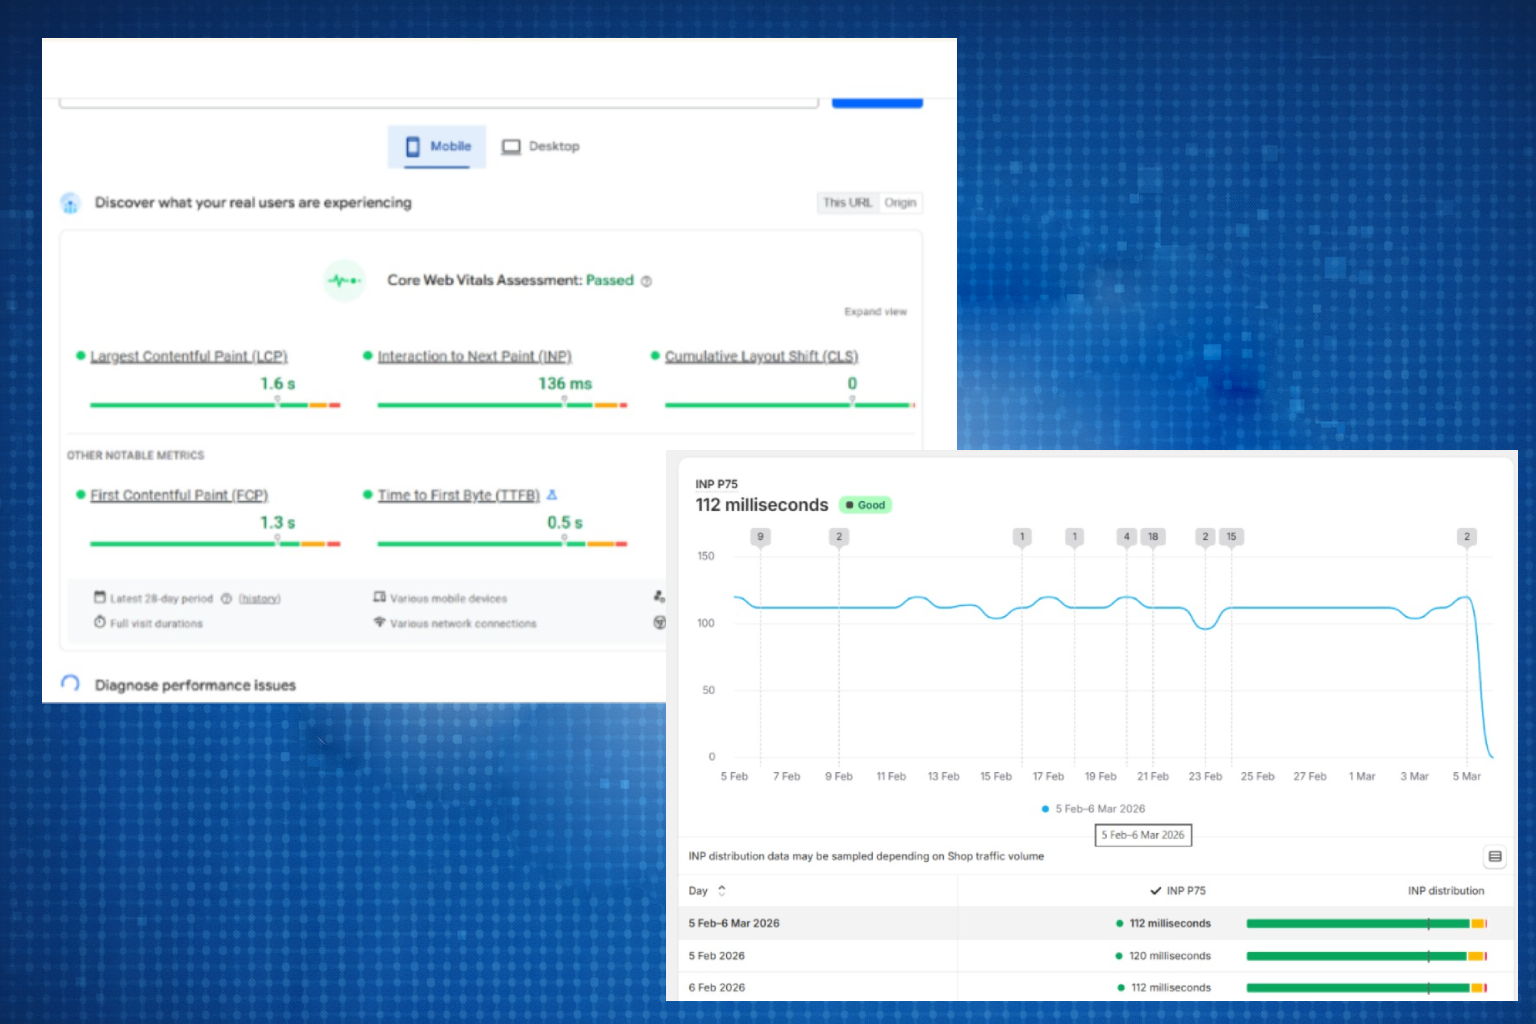1536x1024 pixels.
Task: Open the table view icon near INP distribution
Action: (1494, 857)
